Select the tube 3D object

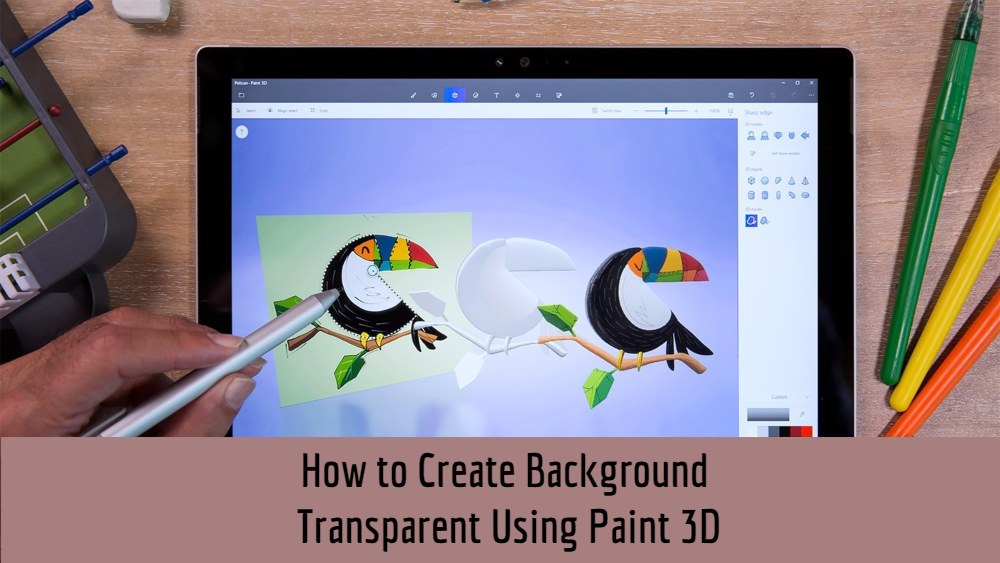pyautogui.click(x=765, y=195)
